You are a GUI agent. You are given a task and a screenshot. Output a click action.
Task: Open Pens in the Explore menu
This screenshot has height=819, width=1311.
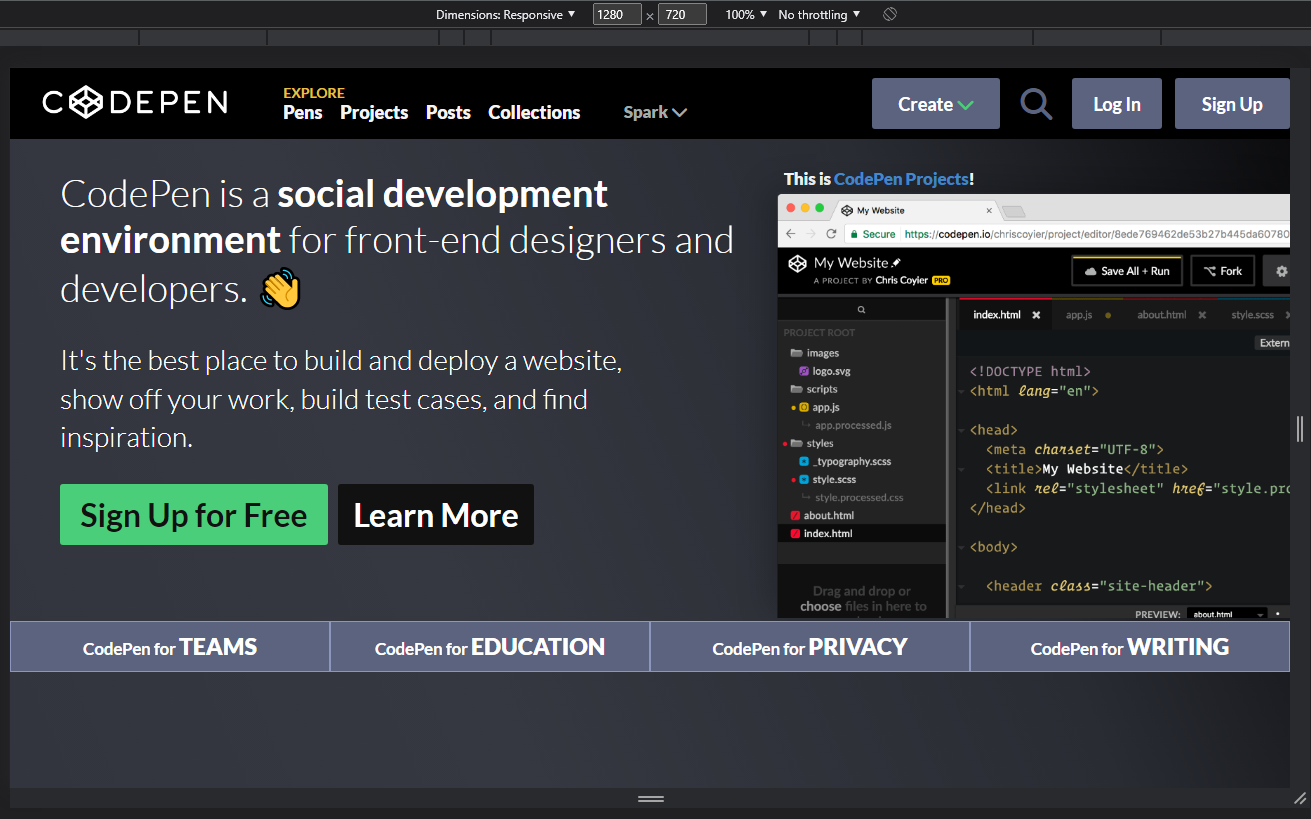(x=302, y=112)
